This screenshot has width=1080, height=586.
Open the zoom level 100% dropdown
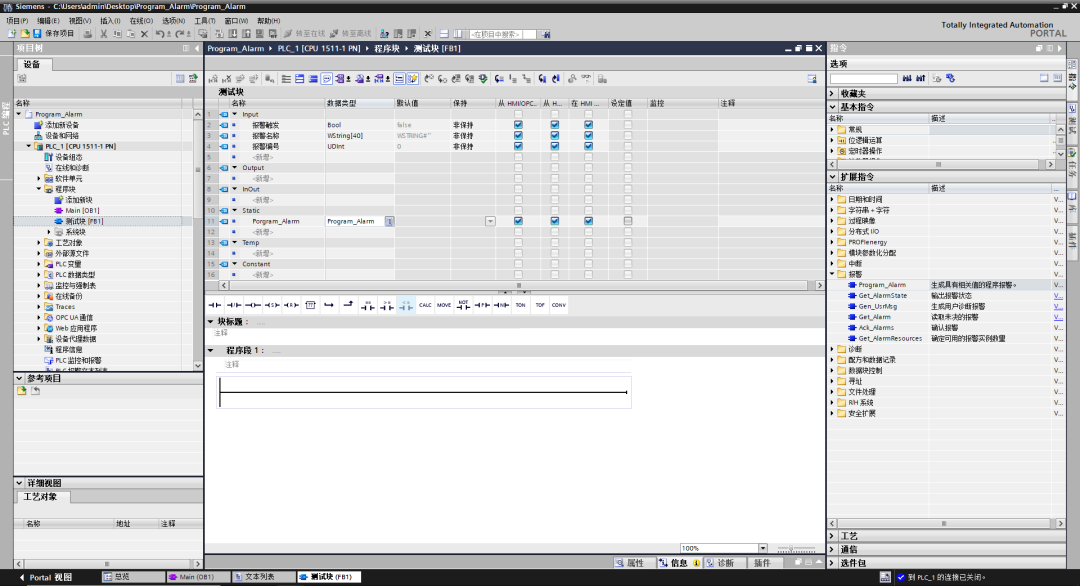[x=762, y=549]
